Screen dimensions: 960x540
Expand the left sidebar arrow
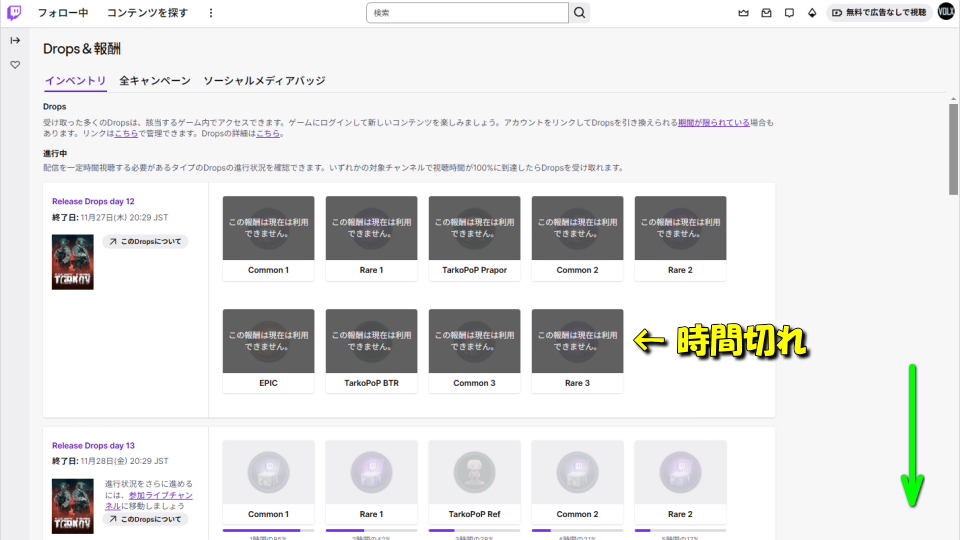(15, 40)
